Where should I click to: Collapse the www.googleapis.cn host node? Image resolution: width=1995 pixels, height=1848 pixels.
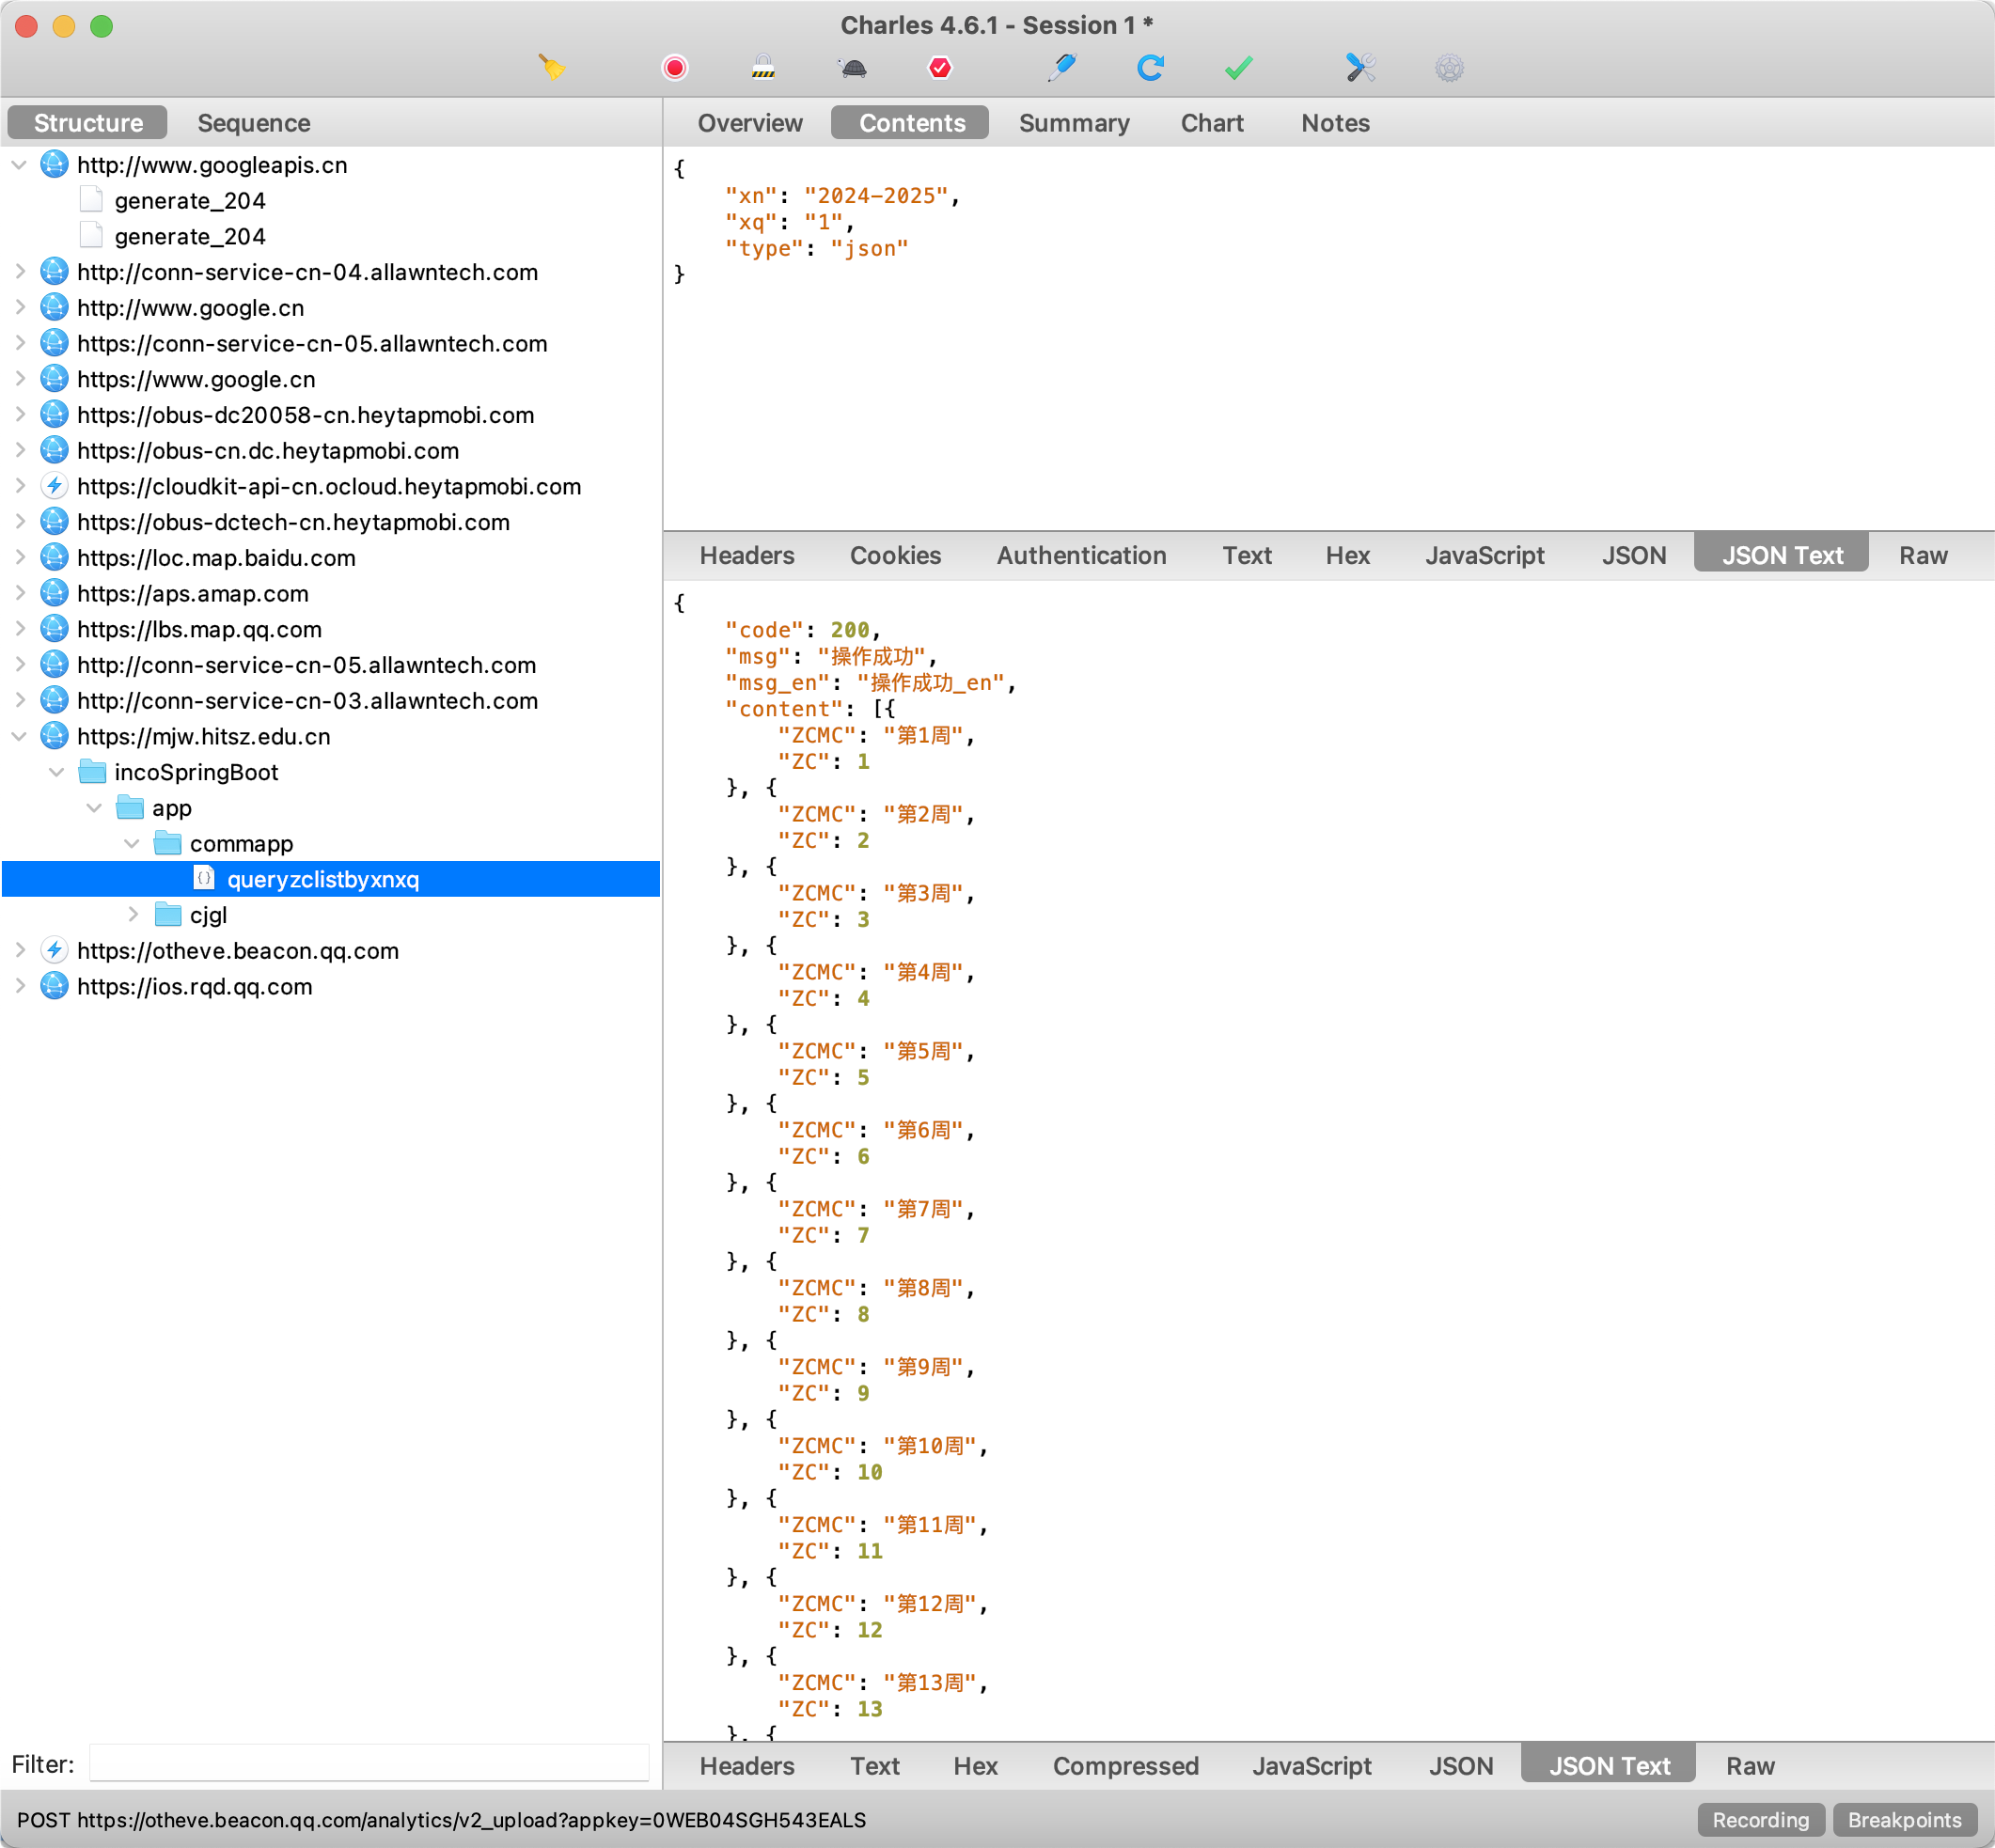[19, 165]
